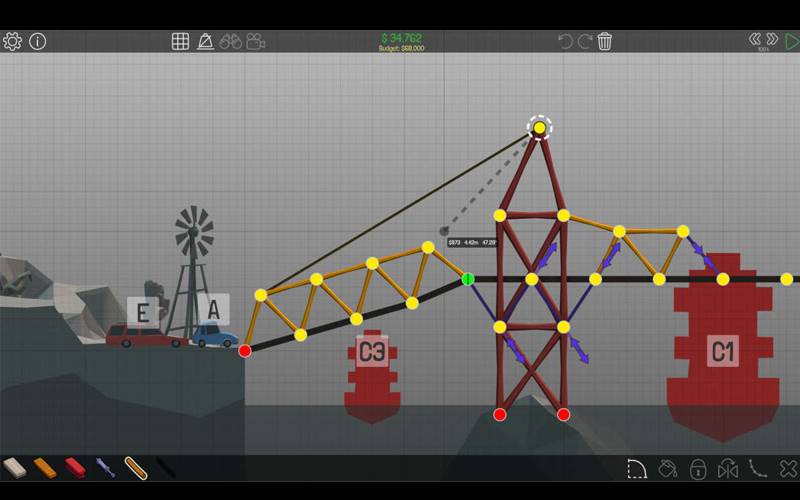Toggle the triangle tracing tool
Image resolution: width=800 pixels, height=500 pixels.
click(205, 41)
